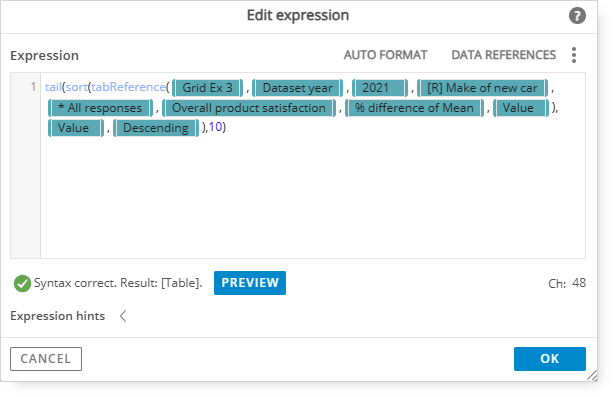Click the green syntax correct checkmark icon
Screen dimensions: 613x397
22,283
